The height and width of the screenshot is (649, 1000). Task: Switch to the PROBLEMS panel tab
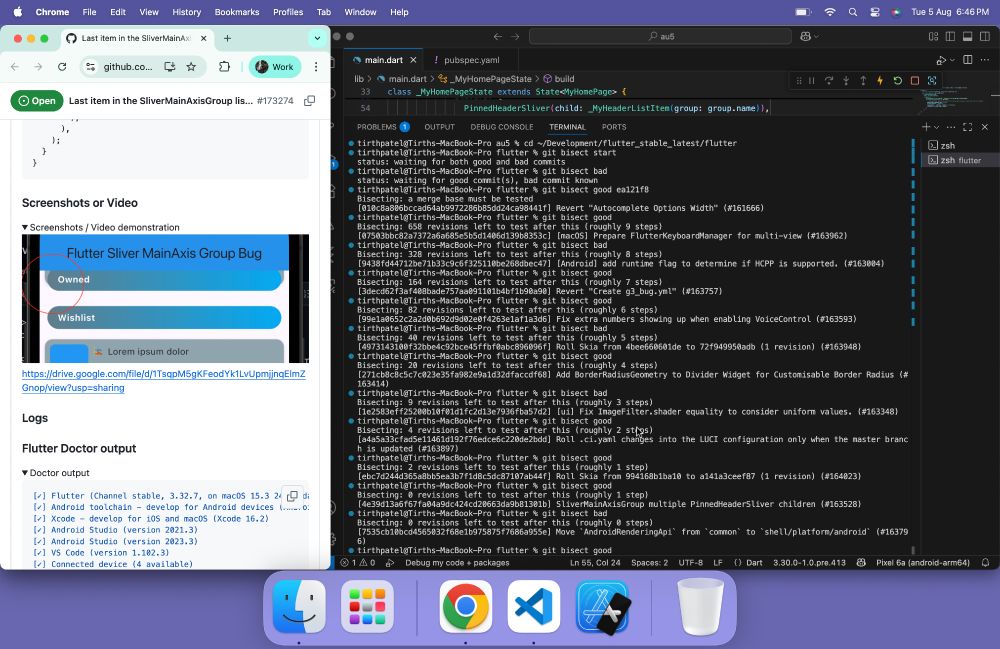tap(383, 127)
